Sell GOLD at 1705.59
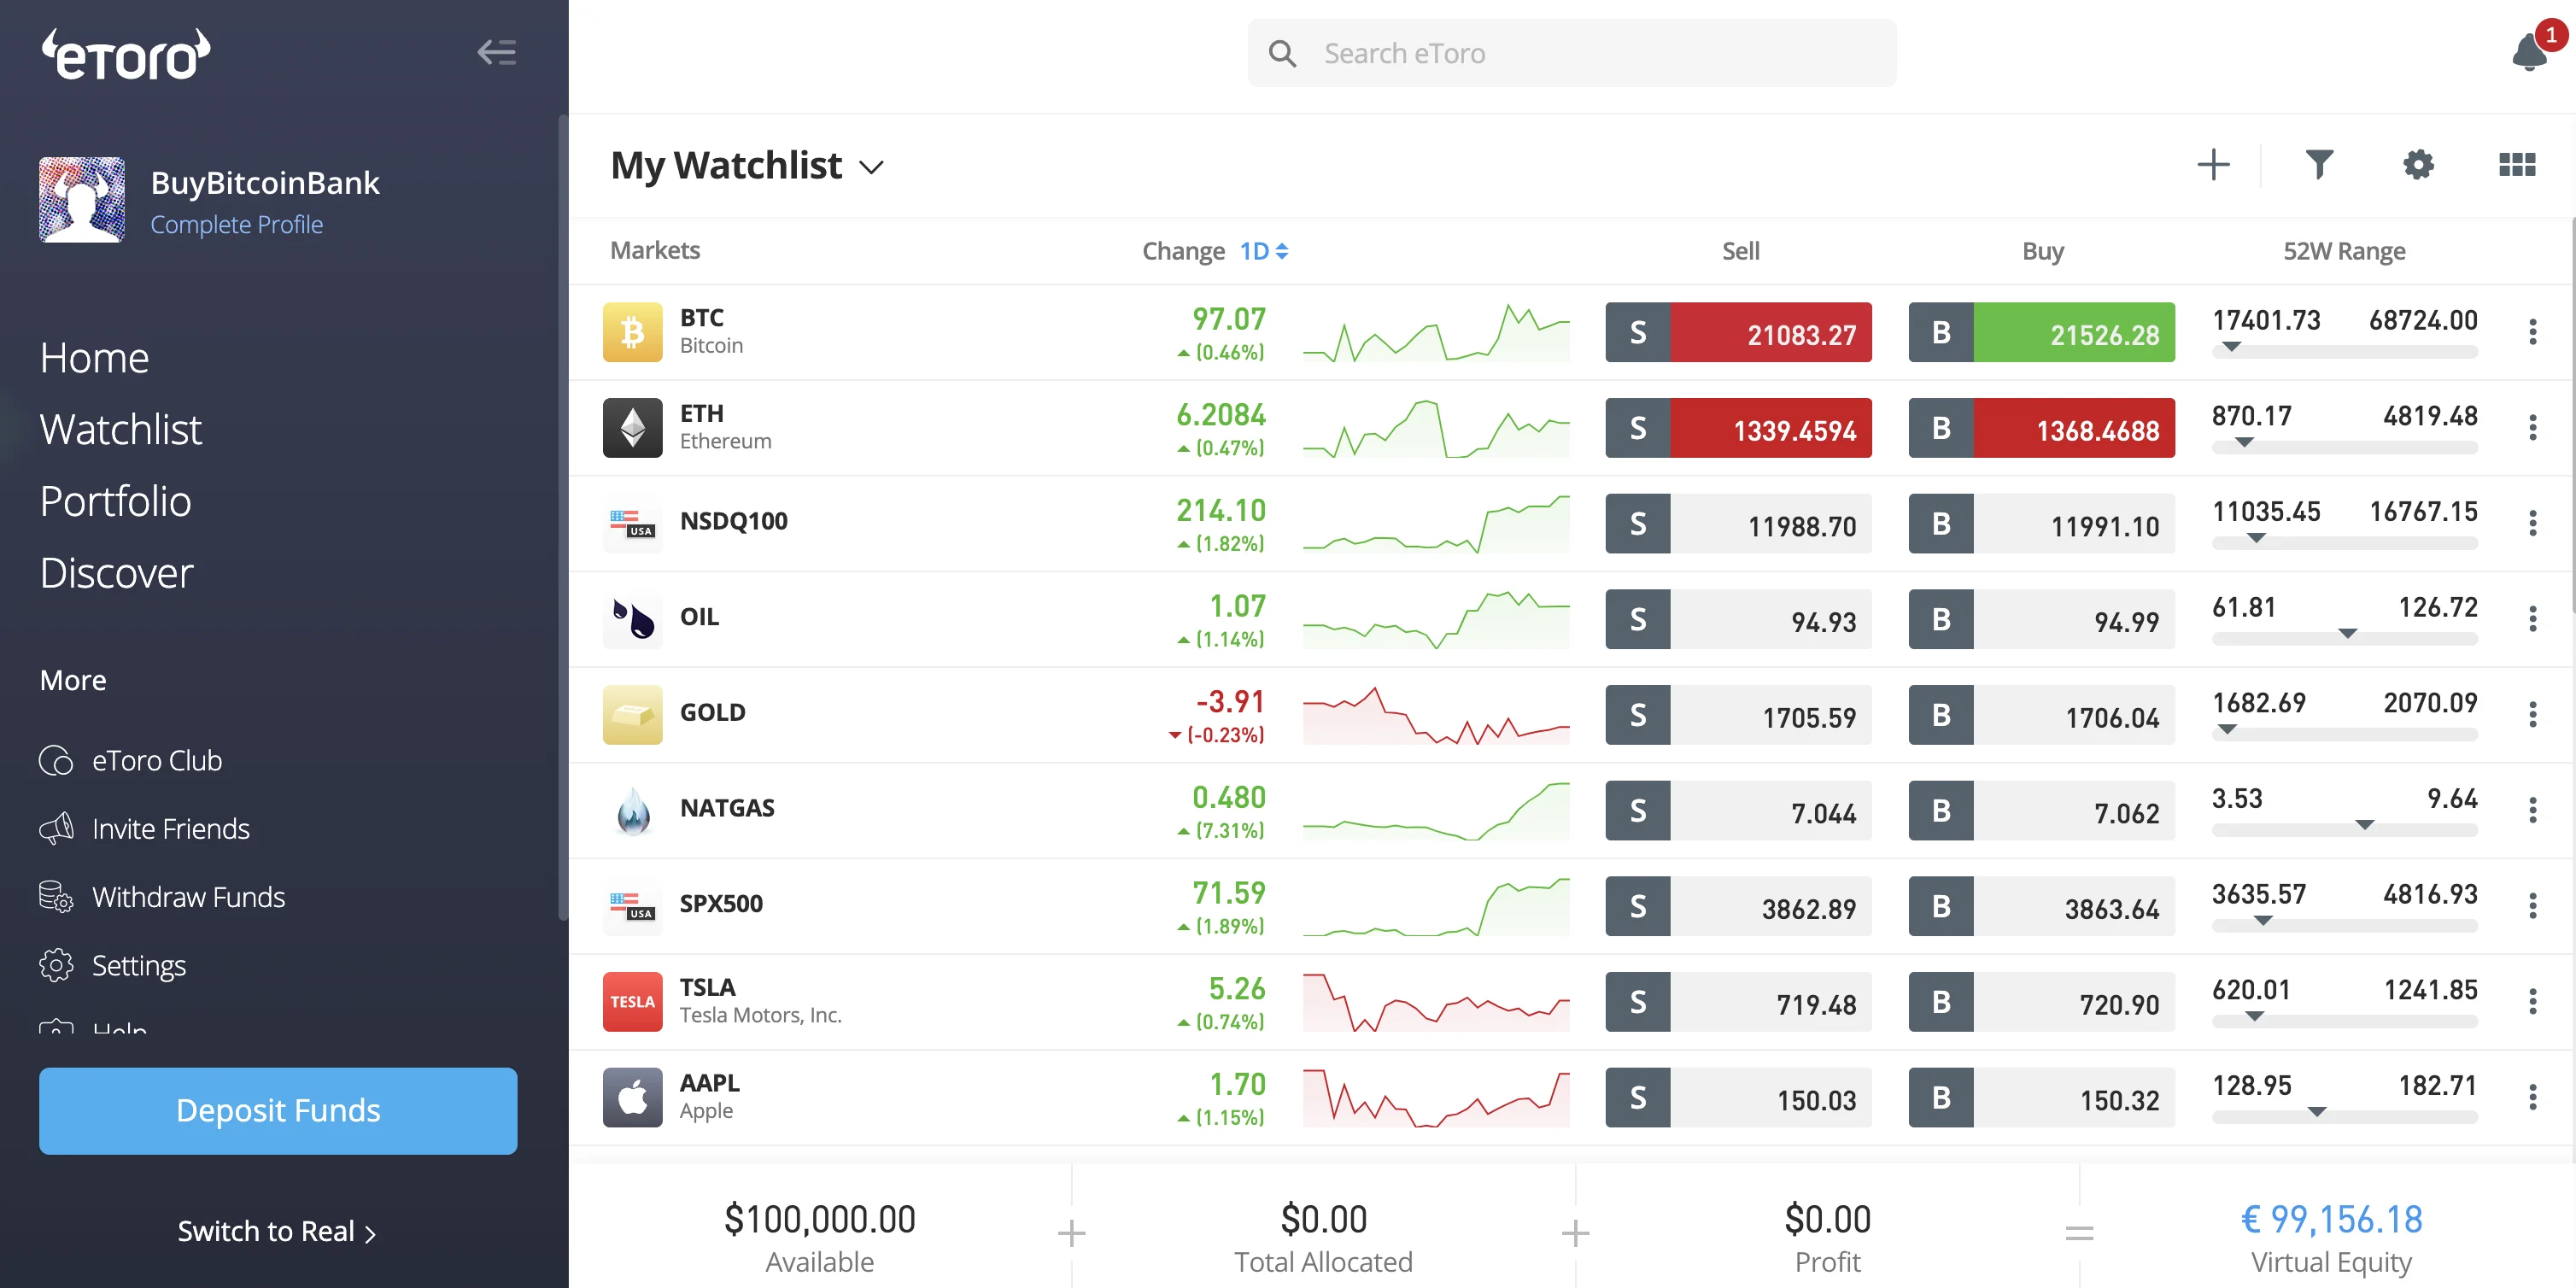This screenshot has width=2576, height=1288. click(1739, 715)
